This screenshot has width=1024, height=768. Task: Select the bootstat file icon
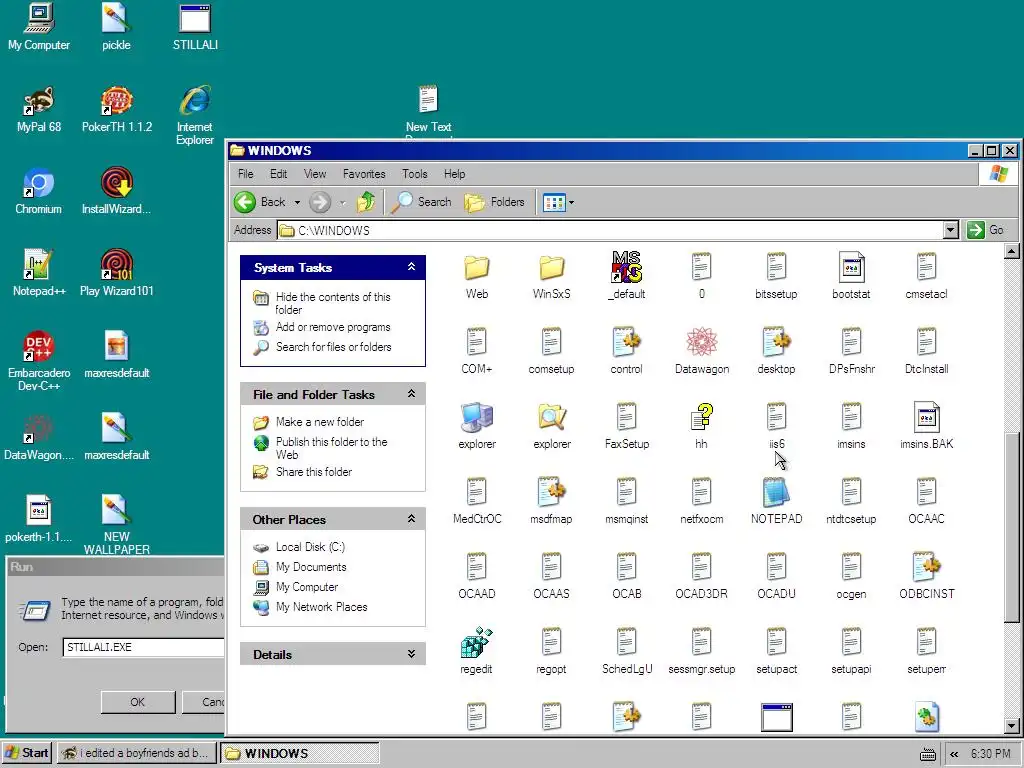coord(851,268)
